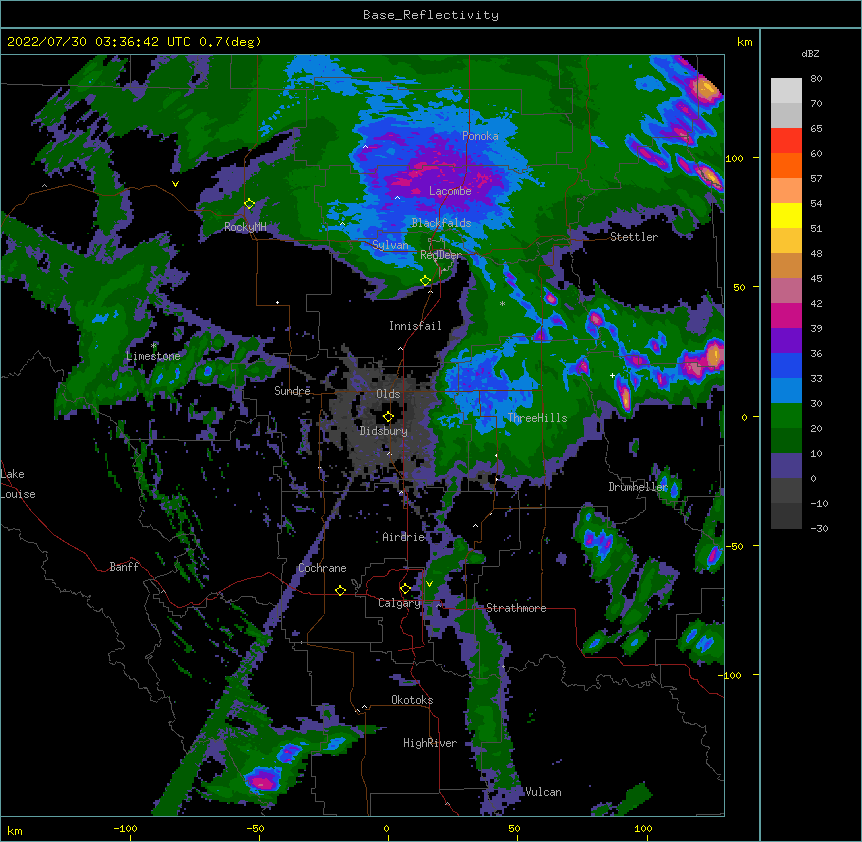Select the Calgary label

[399, 603]
